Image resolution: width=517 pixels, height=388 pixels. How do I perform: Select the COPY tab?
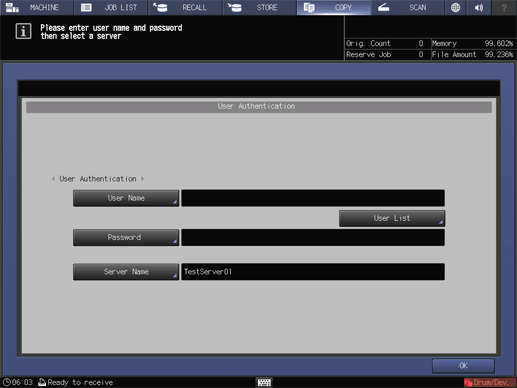click(334, 7)
